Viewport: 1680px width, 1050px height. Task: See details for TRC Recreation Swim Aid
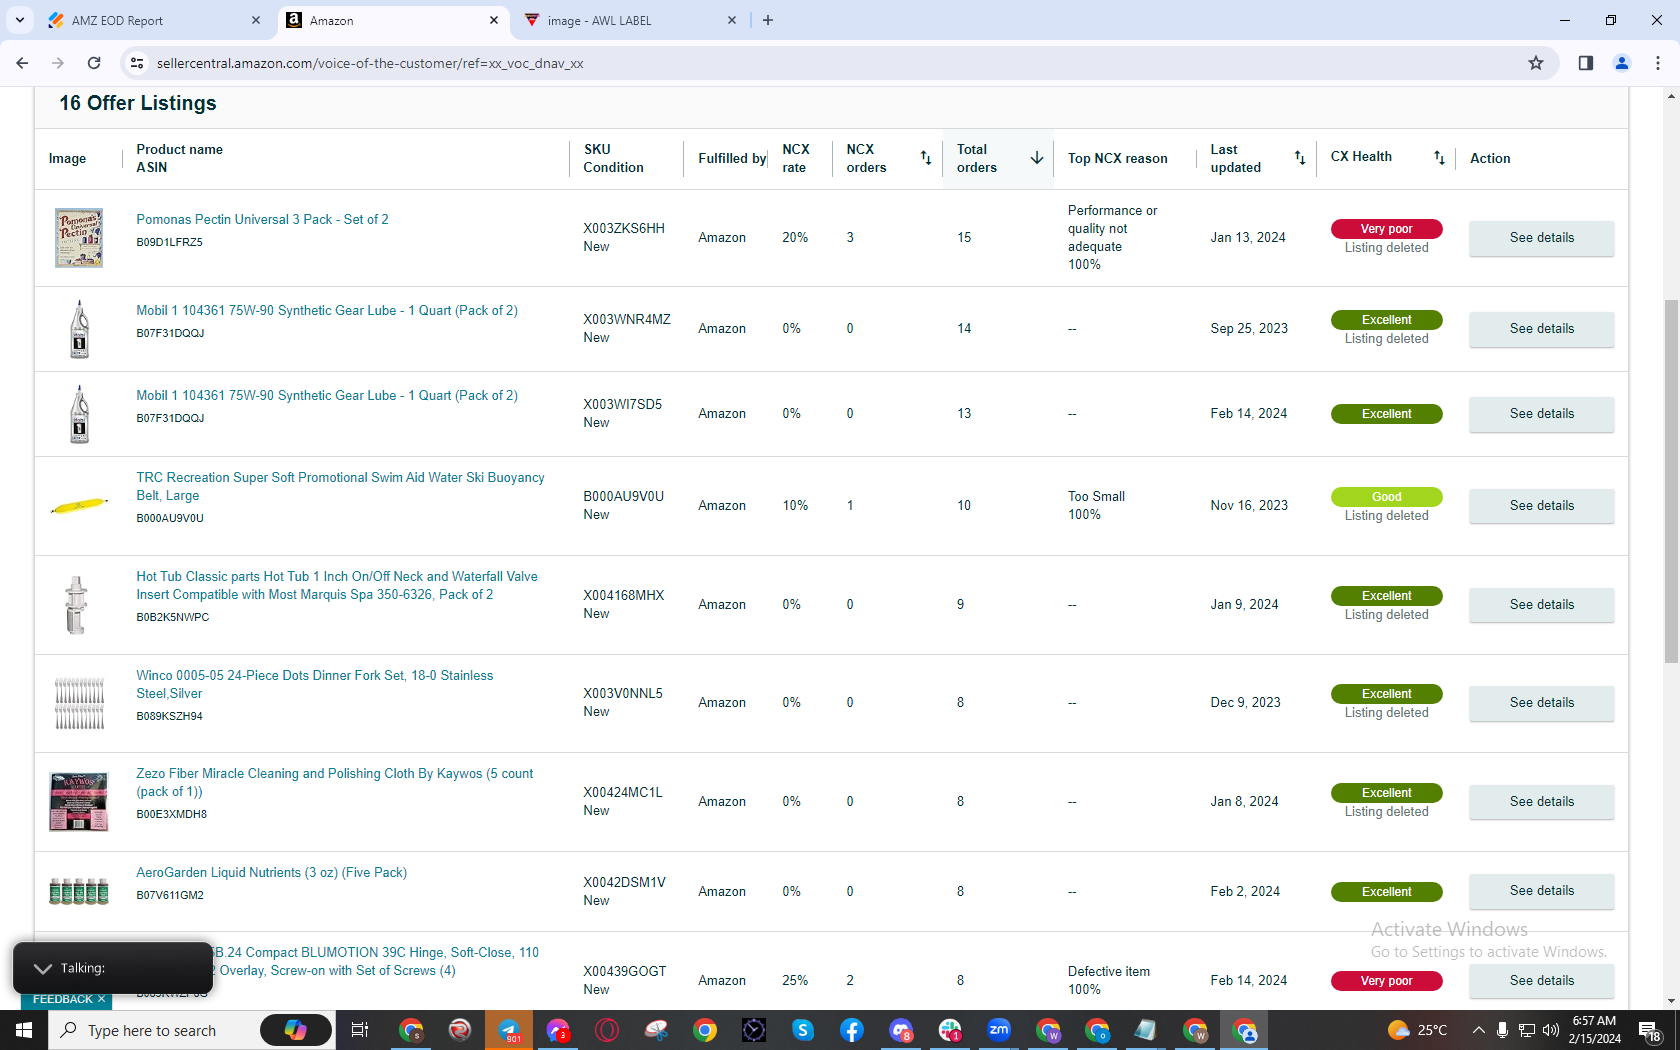[1541, 506]
